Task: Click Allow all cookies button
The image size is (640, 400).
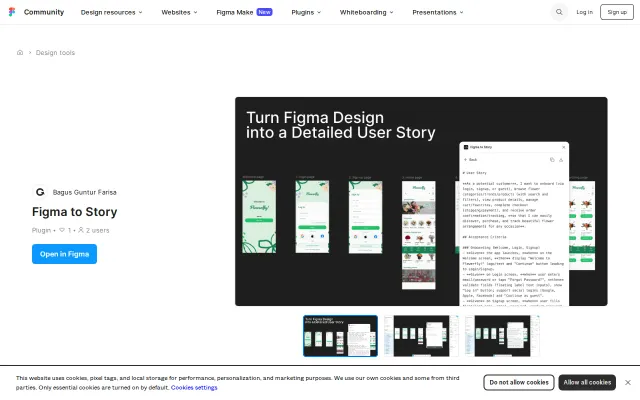Action: click(587, 382)
